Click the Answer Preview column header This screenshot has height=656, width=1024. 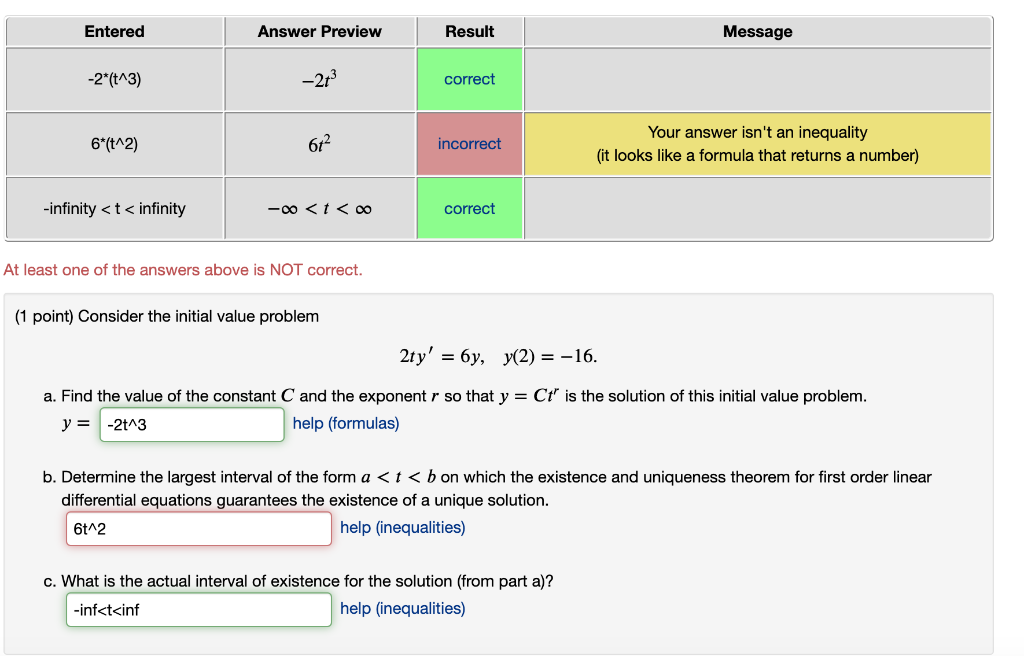click(x=320, y=31)
